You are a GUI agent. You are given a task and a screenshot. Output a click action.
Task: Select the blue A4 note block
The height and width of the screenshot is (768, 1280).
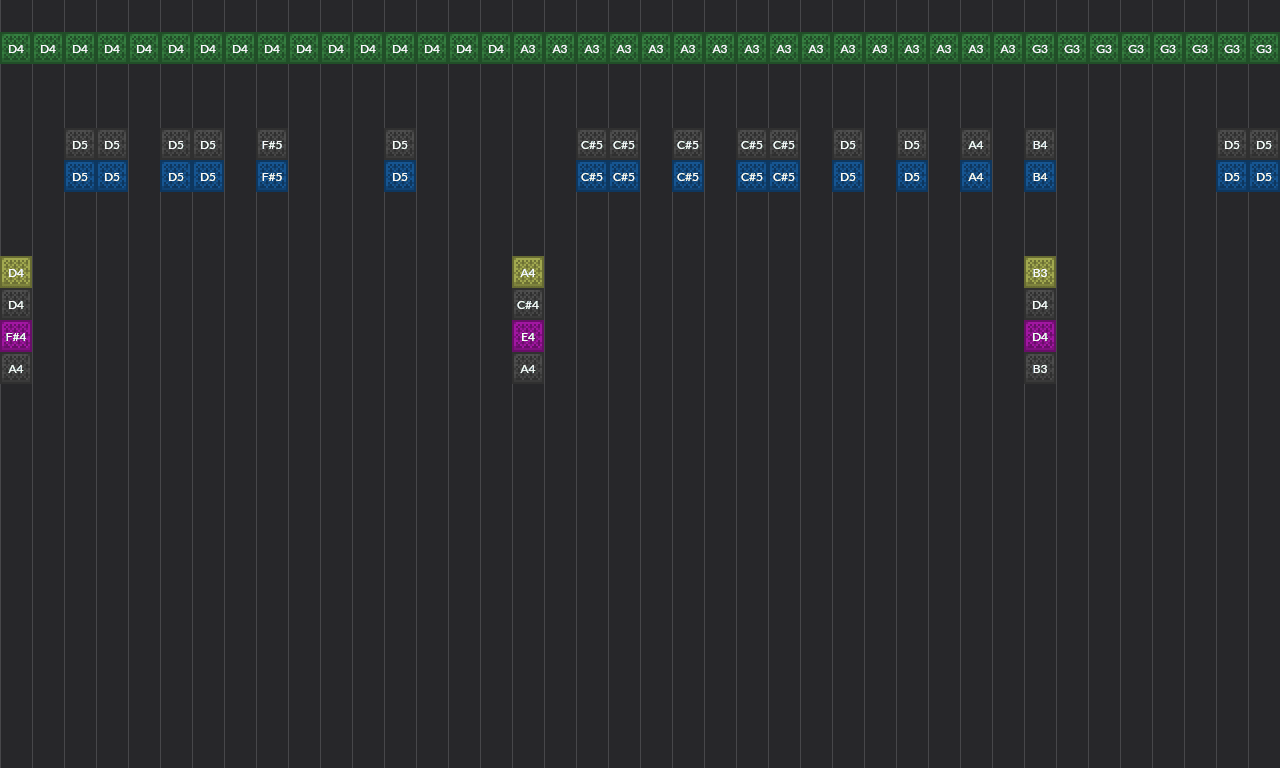click(976, 176)
